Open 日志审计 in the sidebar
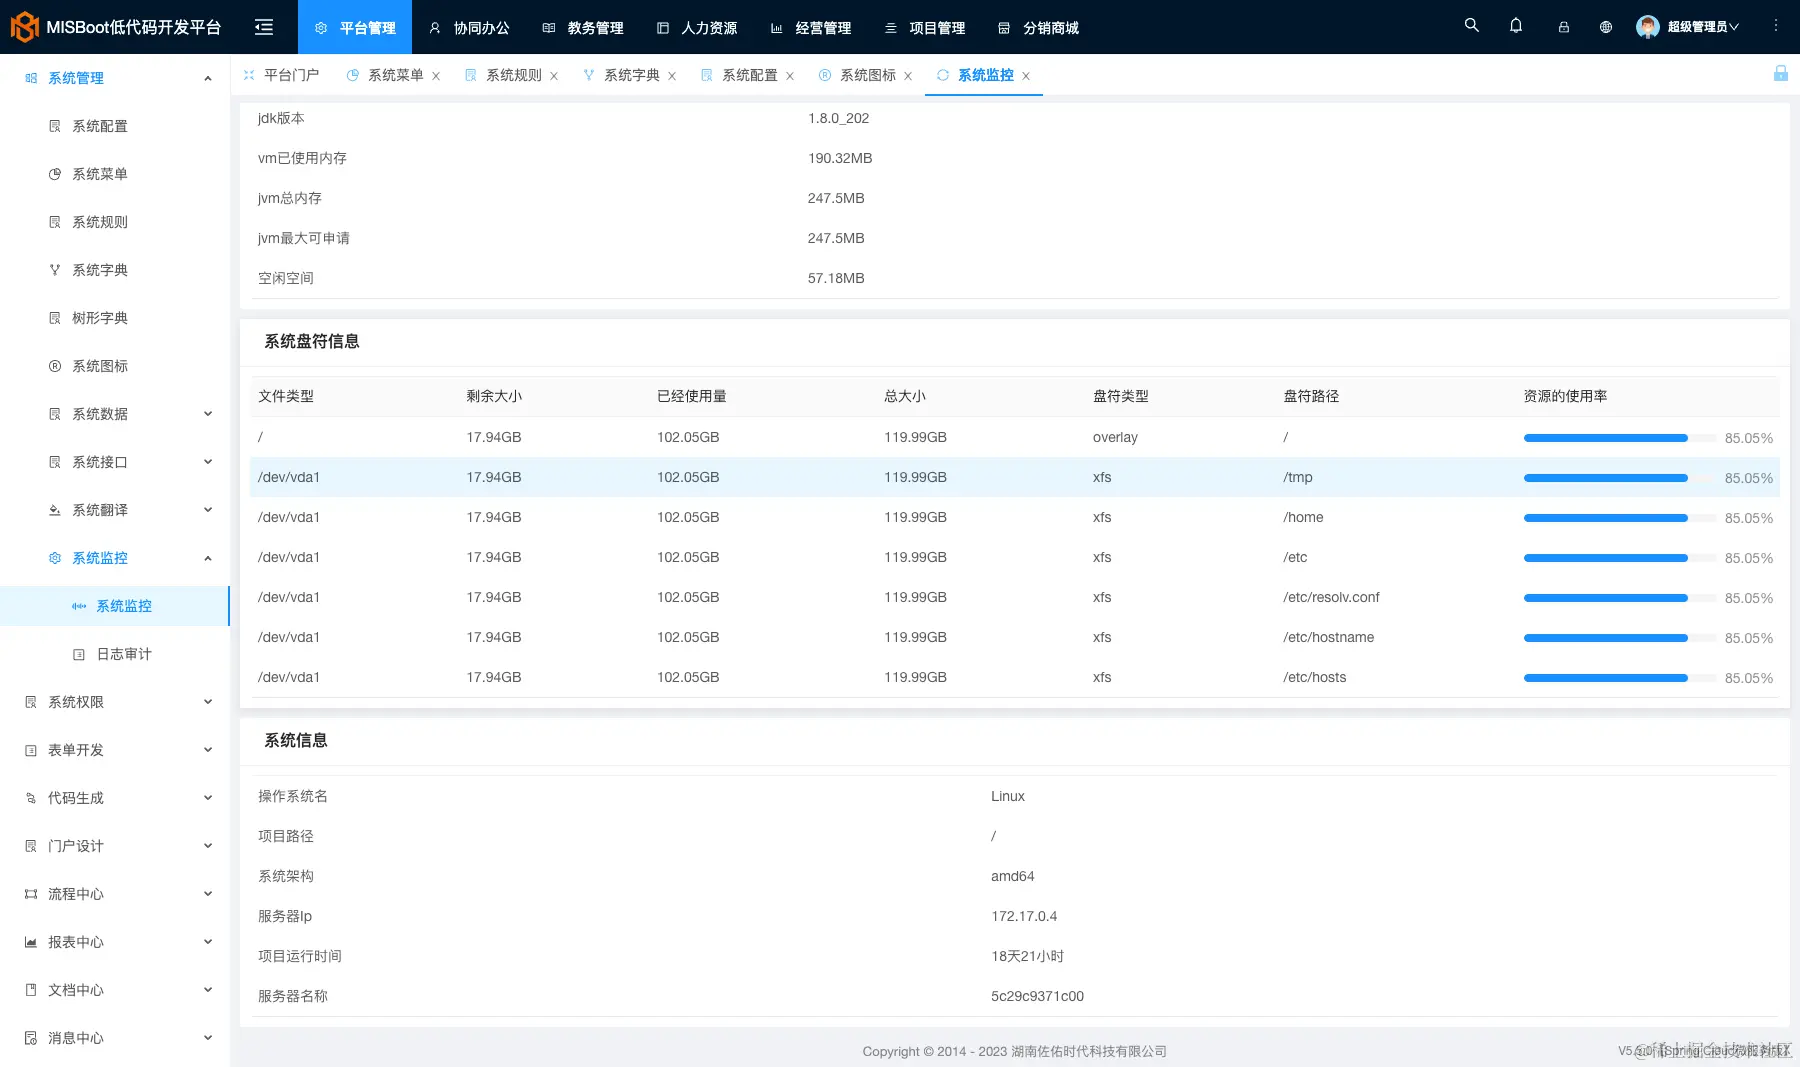The image size is (1800, 1067). tap(115, 654)
